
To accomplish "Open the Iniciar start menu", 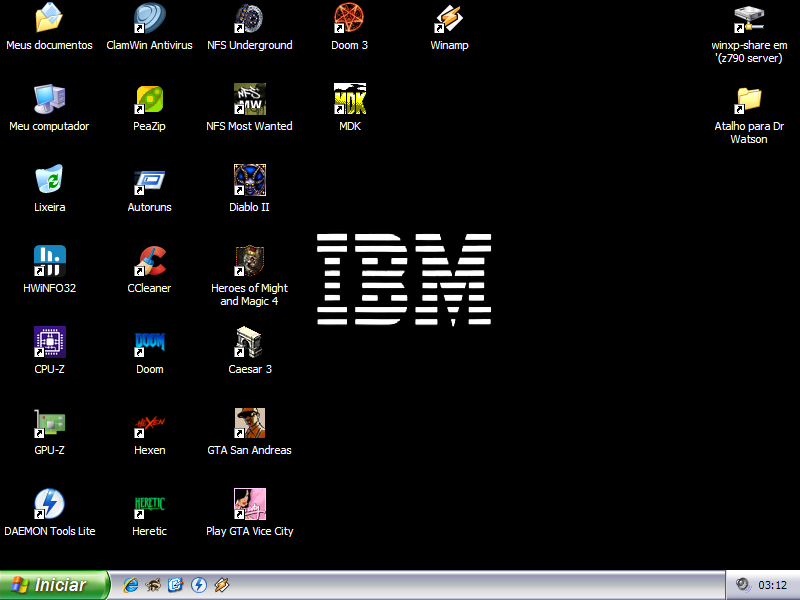I will (54, 585).
